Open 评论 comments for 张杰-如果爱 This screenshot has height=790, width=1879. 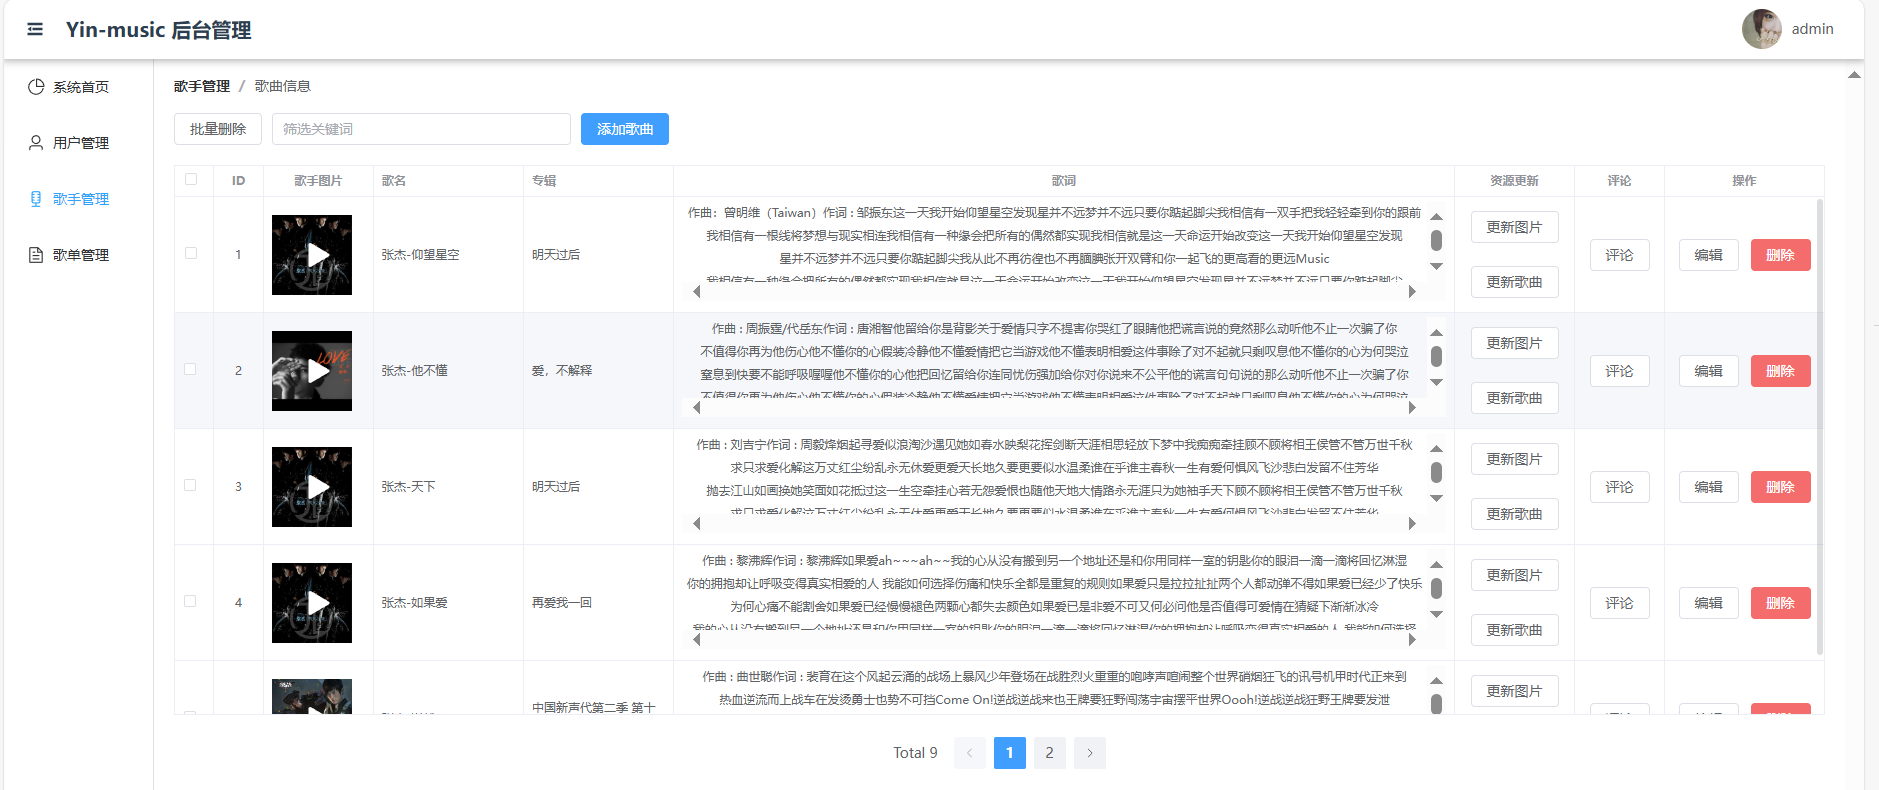click(x=1619, y=603)
